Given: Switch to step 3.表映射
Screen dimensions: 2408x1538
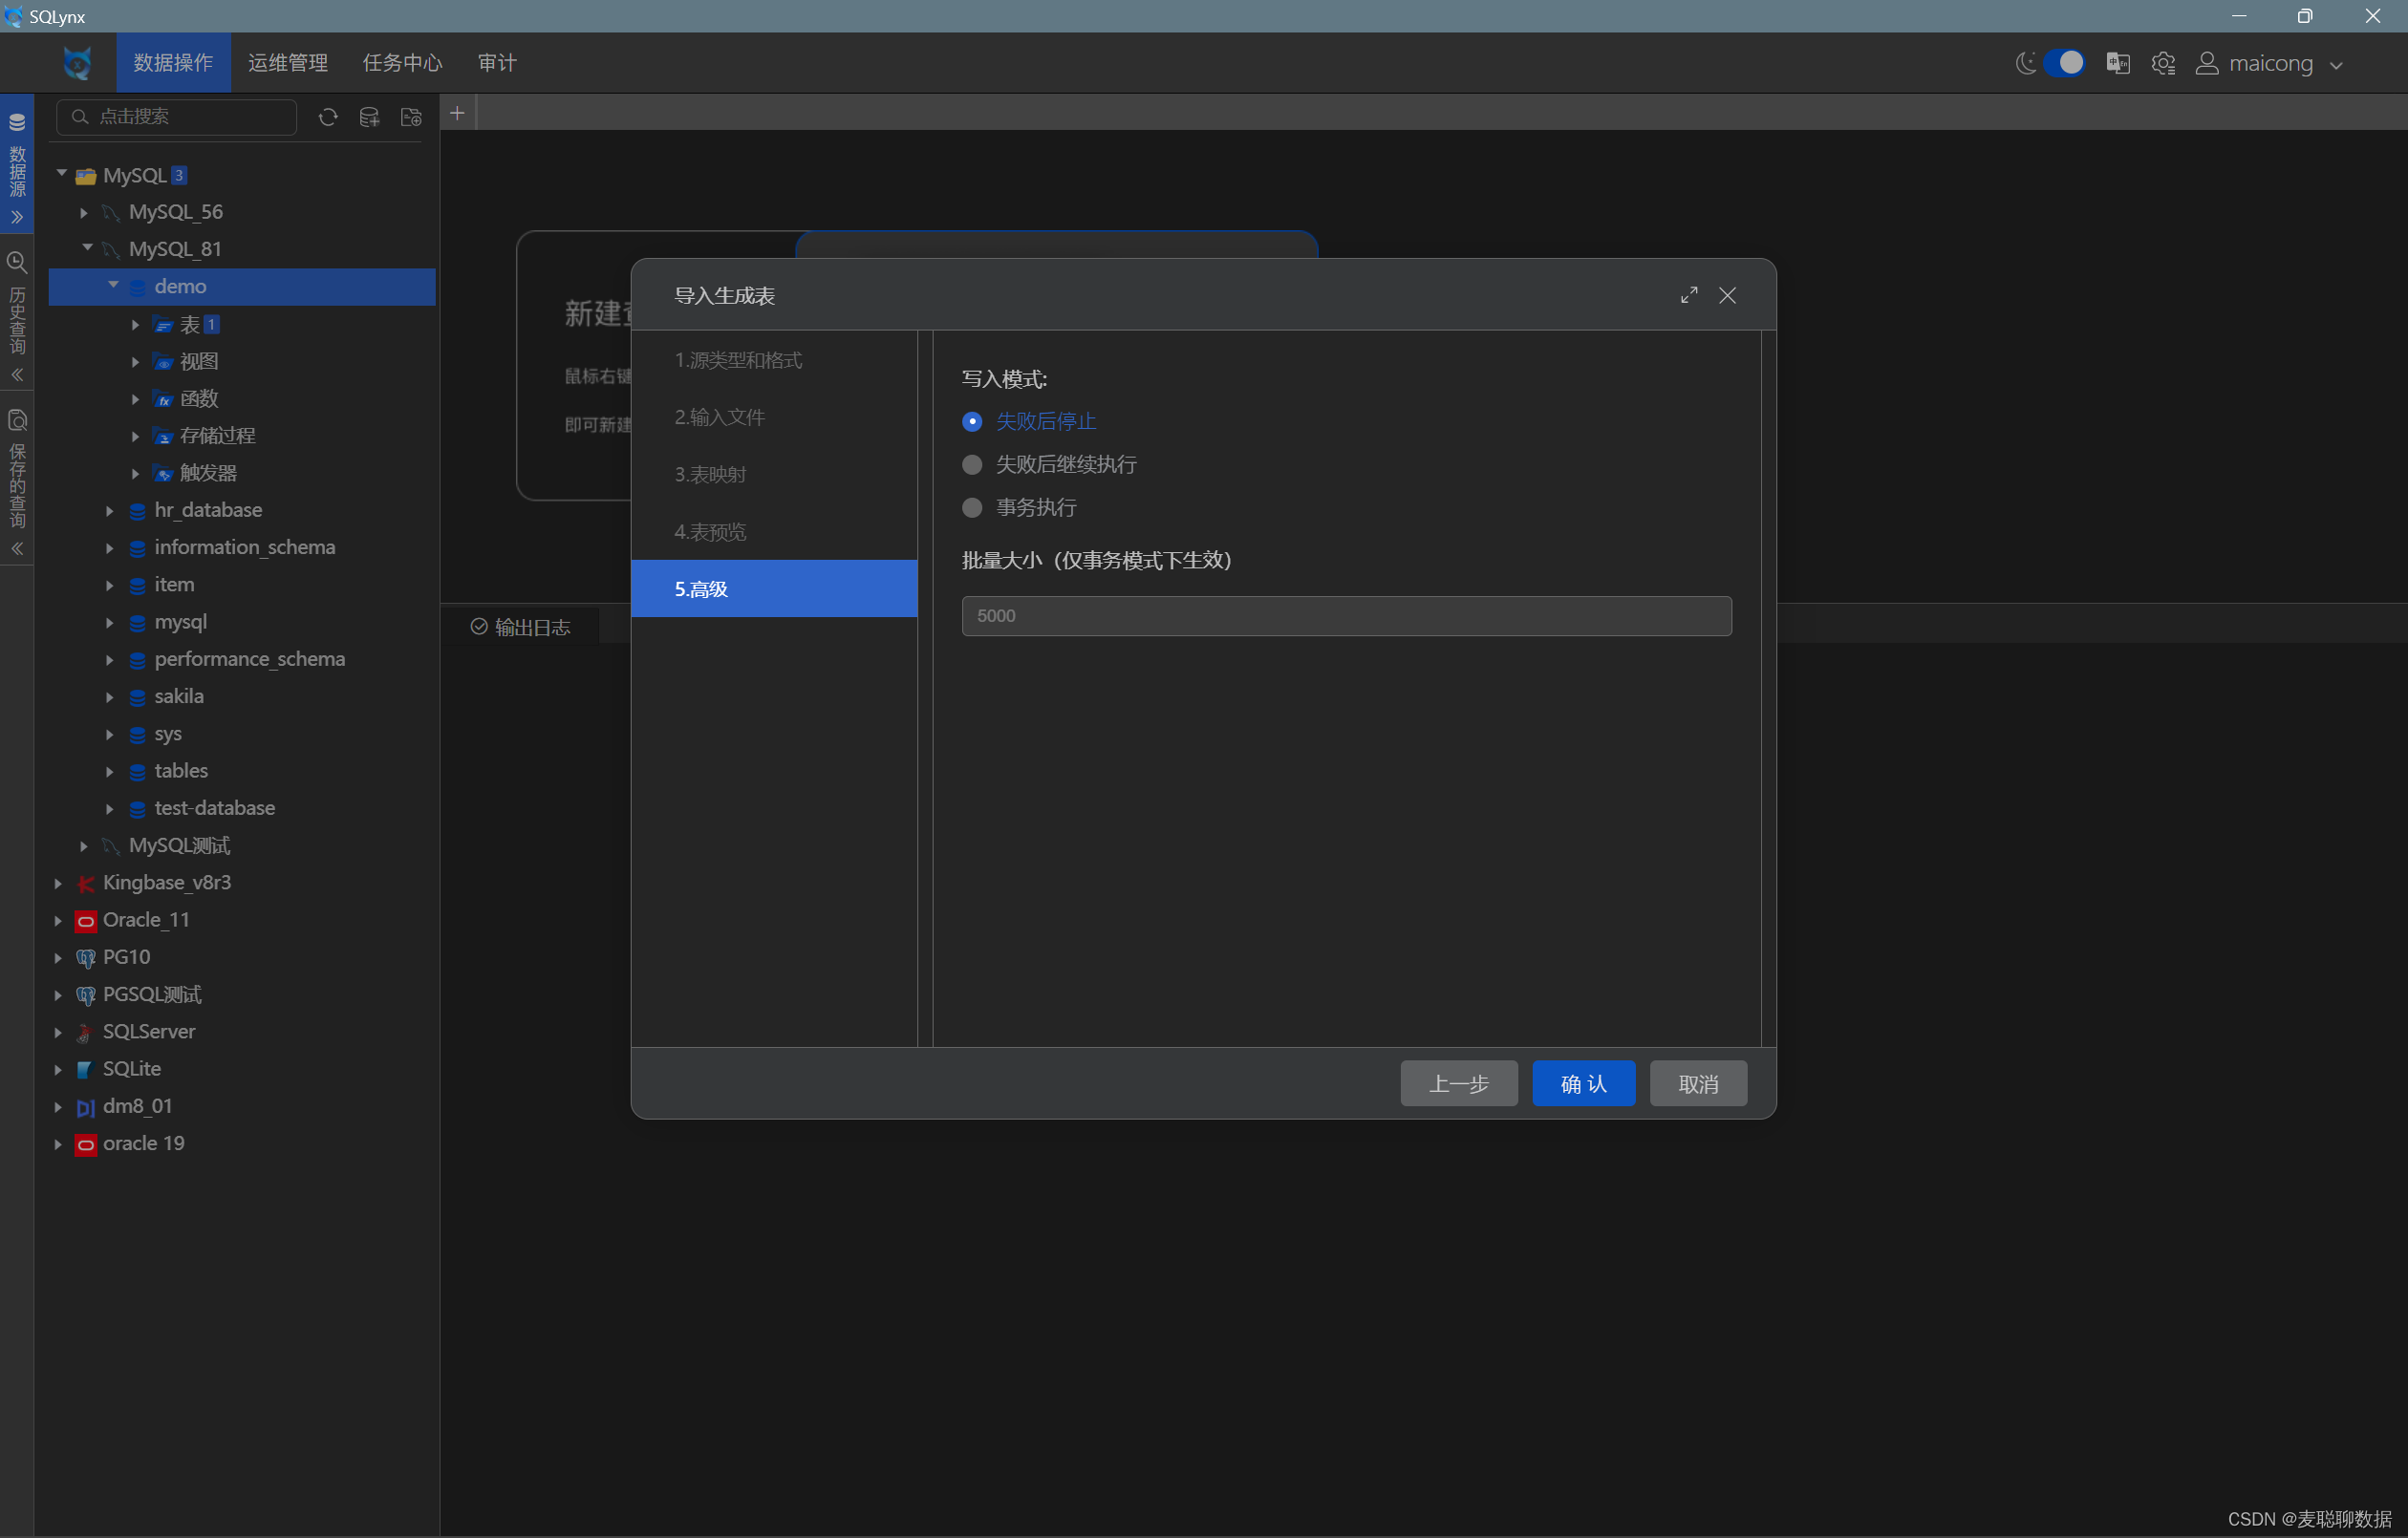Looking at the screenshot, I should pyautogui.click(x=710, y=474).
